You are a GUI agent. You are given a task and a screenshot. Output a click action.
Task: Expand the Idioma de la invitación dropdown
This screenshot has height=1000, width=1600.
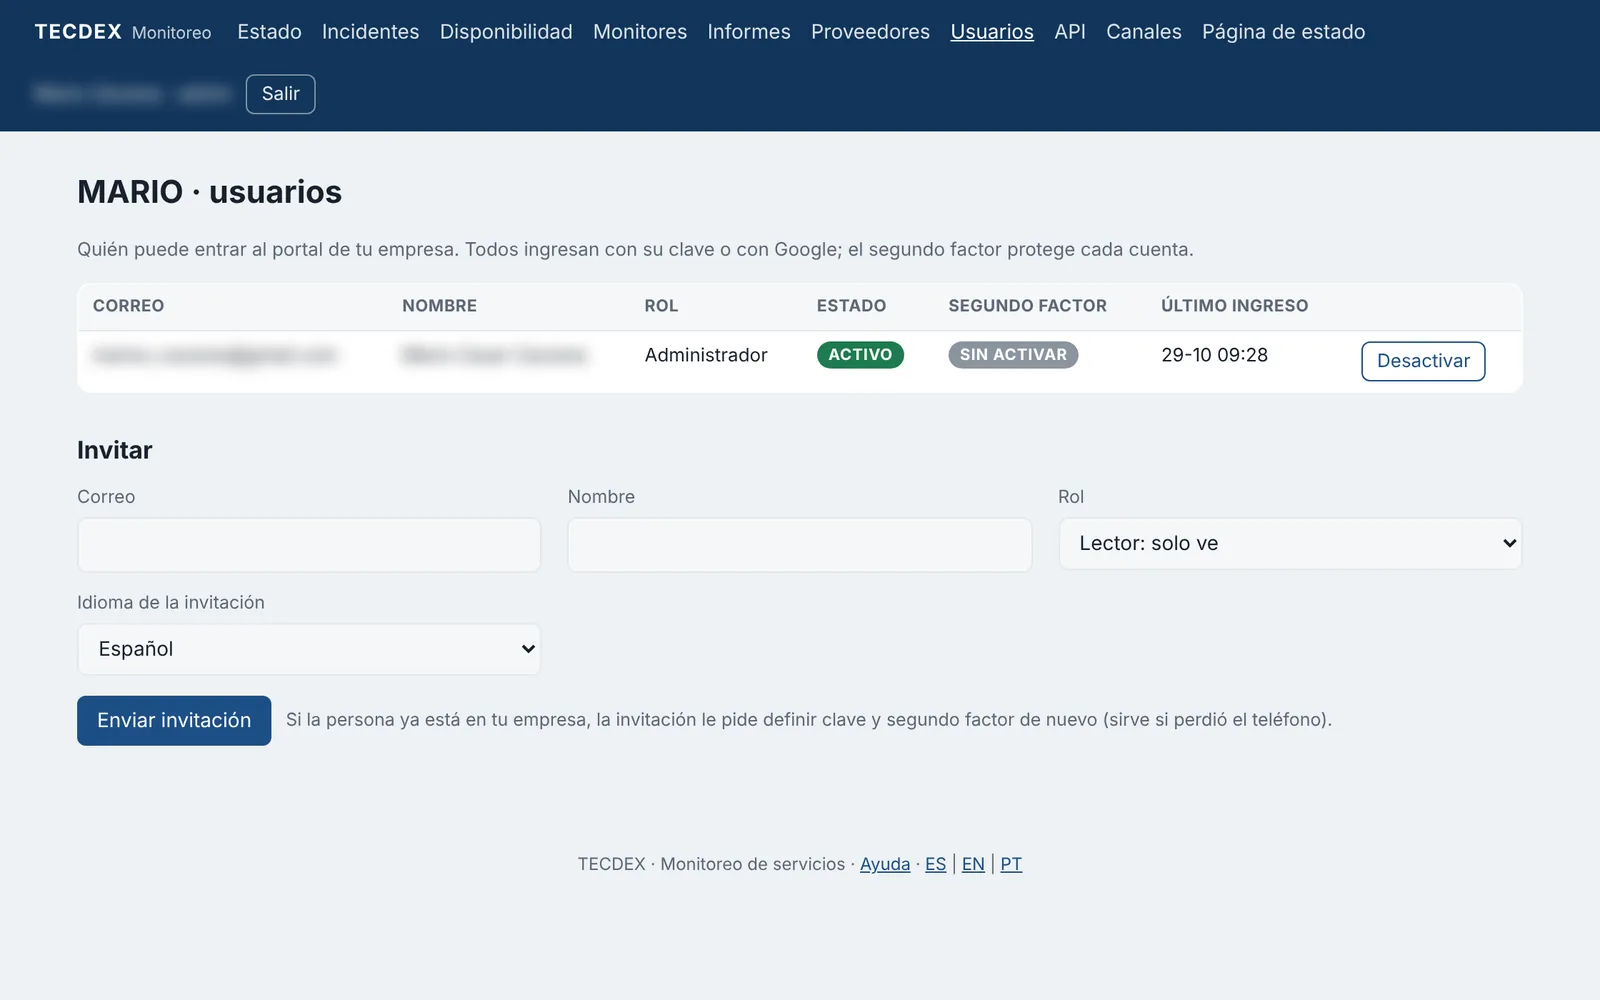point(309,649)
